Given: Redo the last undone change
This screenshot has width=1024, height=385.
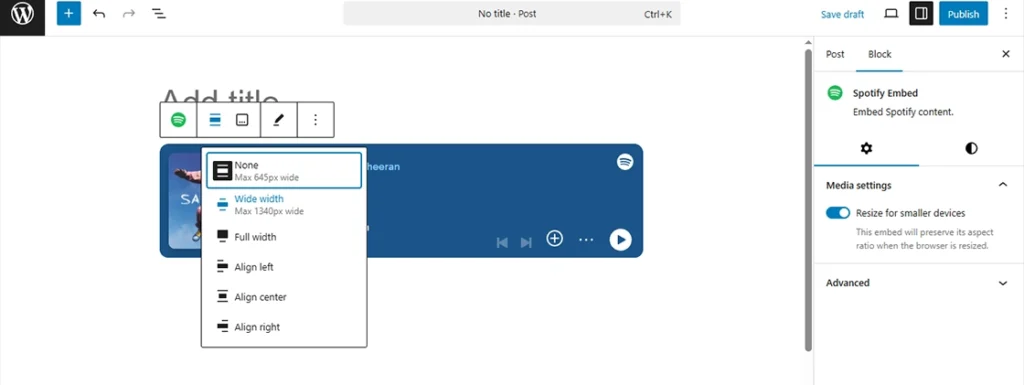Looking at the screenshot, I should [x=129, y=14].
